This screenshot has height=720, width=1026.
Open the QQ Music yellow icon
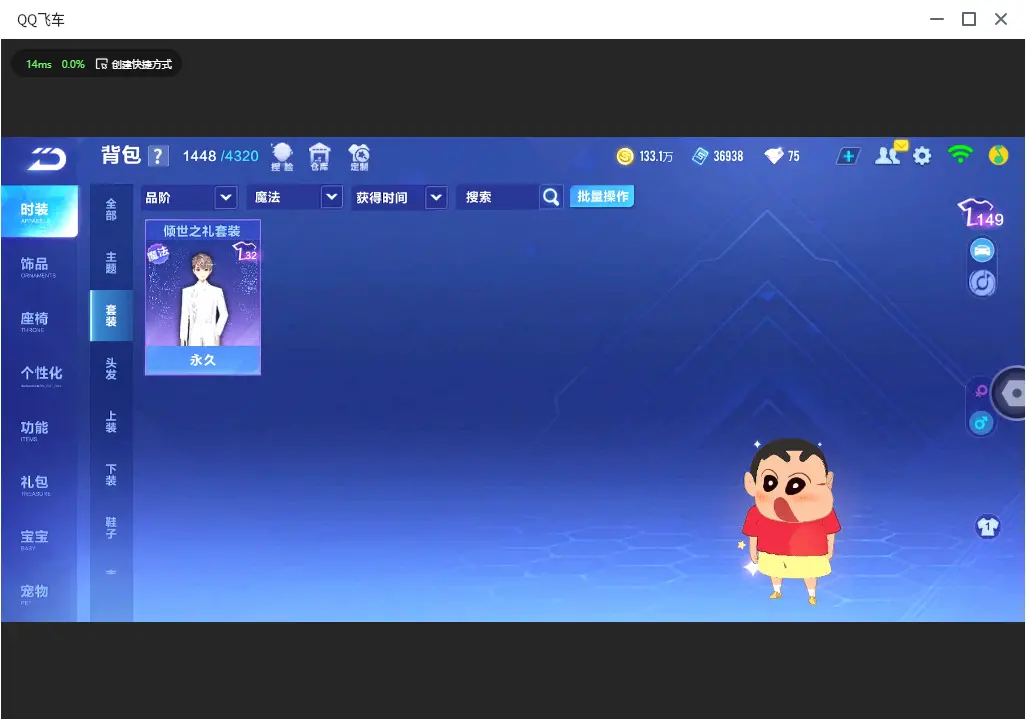point(999,156)
